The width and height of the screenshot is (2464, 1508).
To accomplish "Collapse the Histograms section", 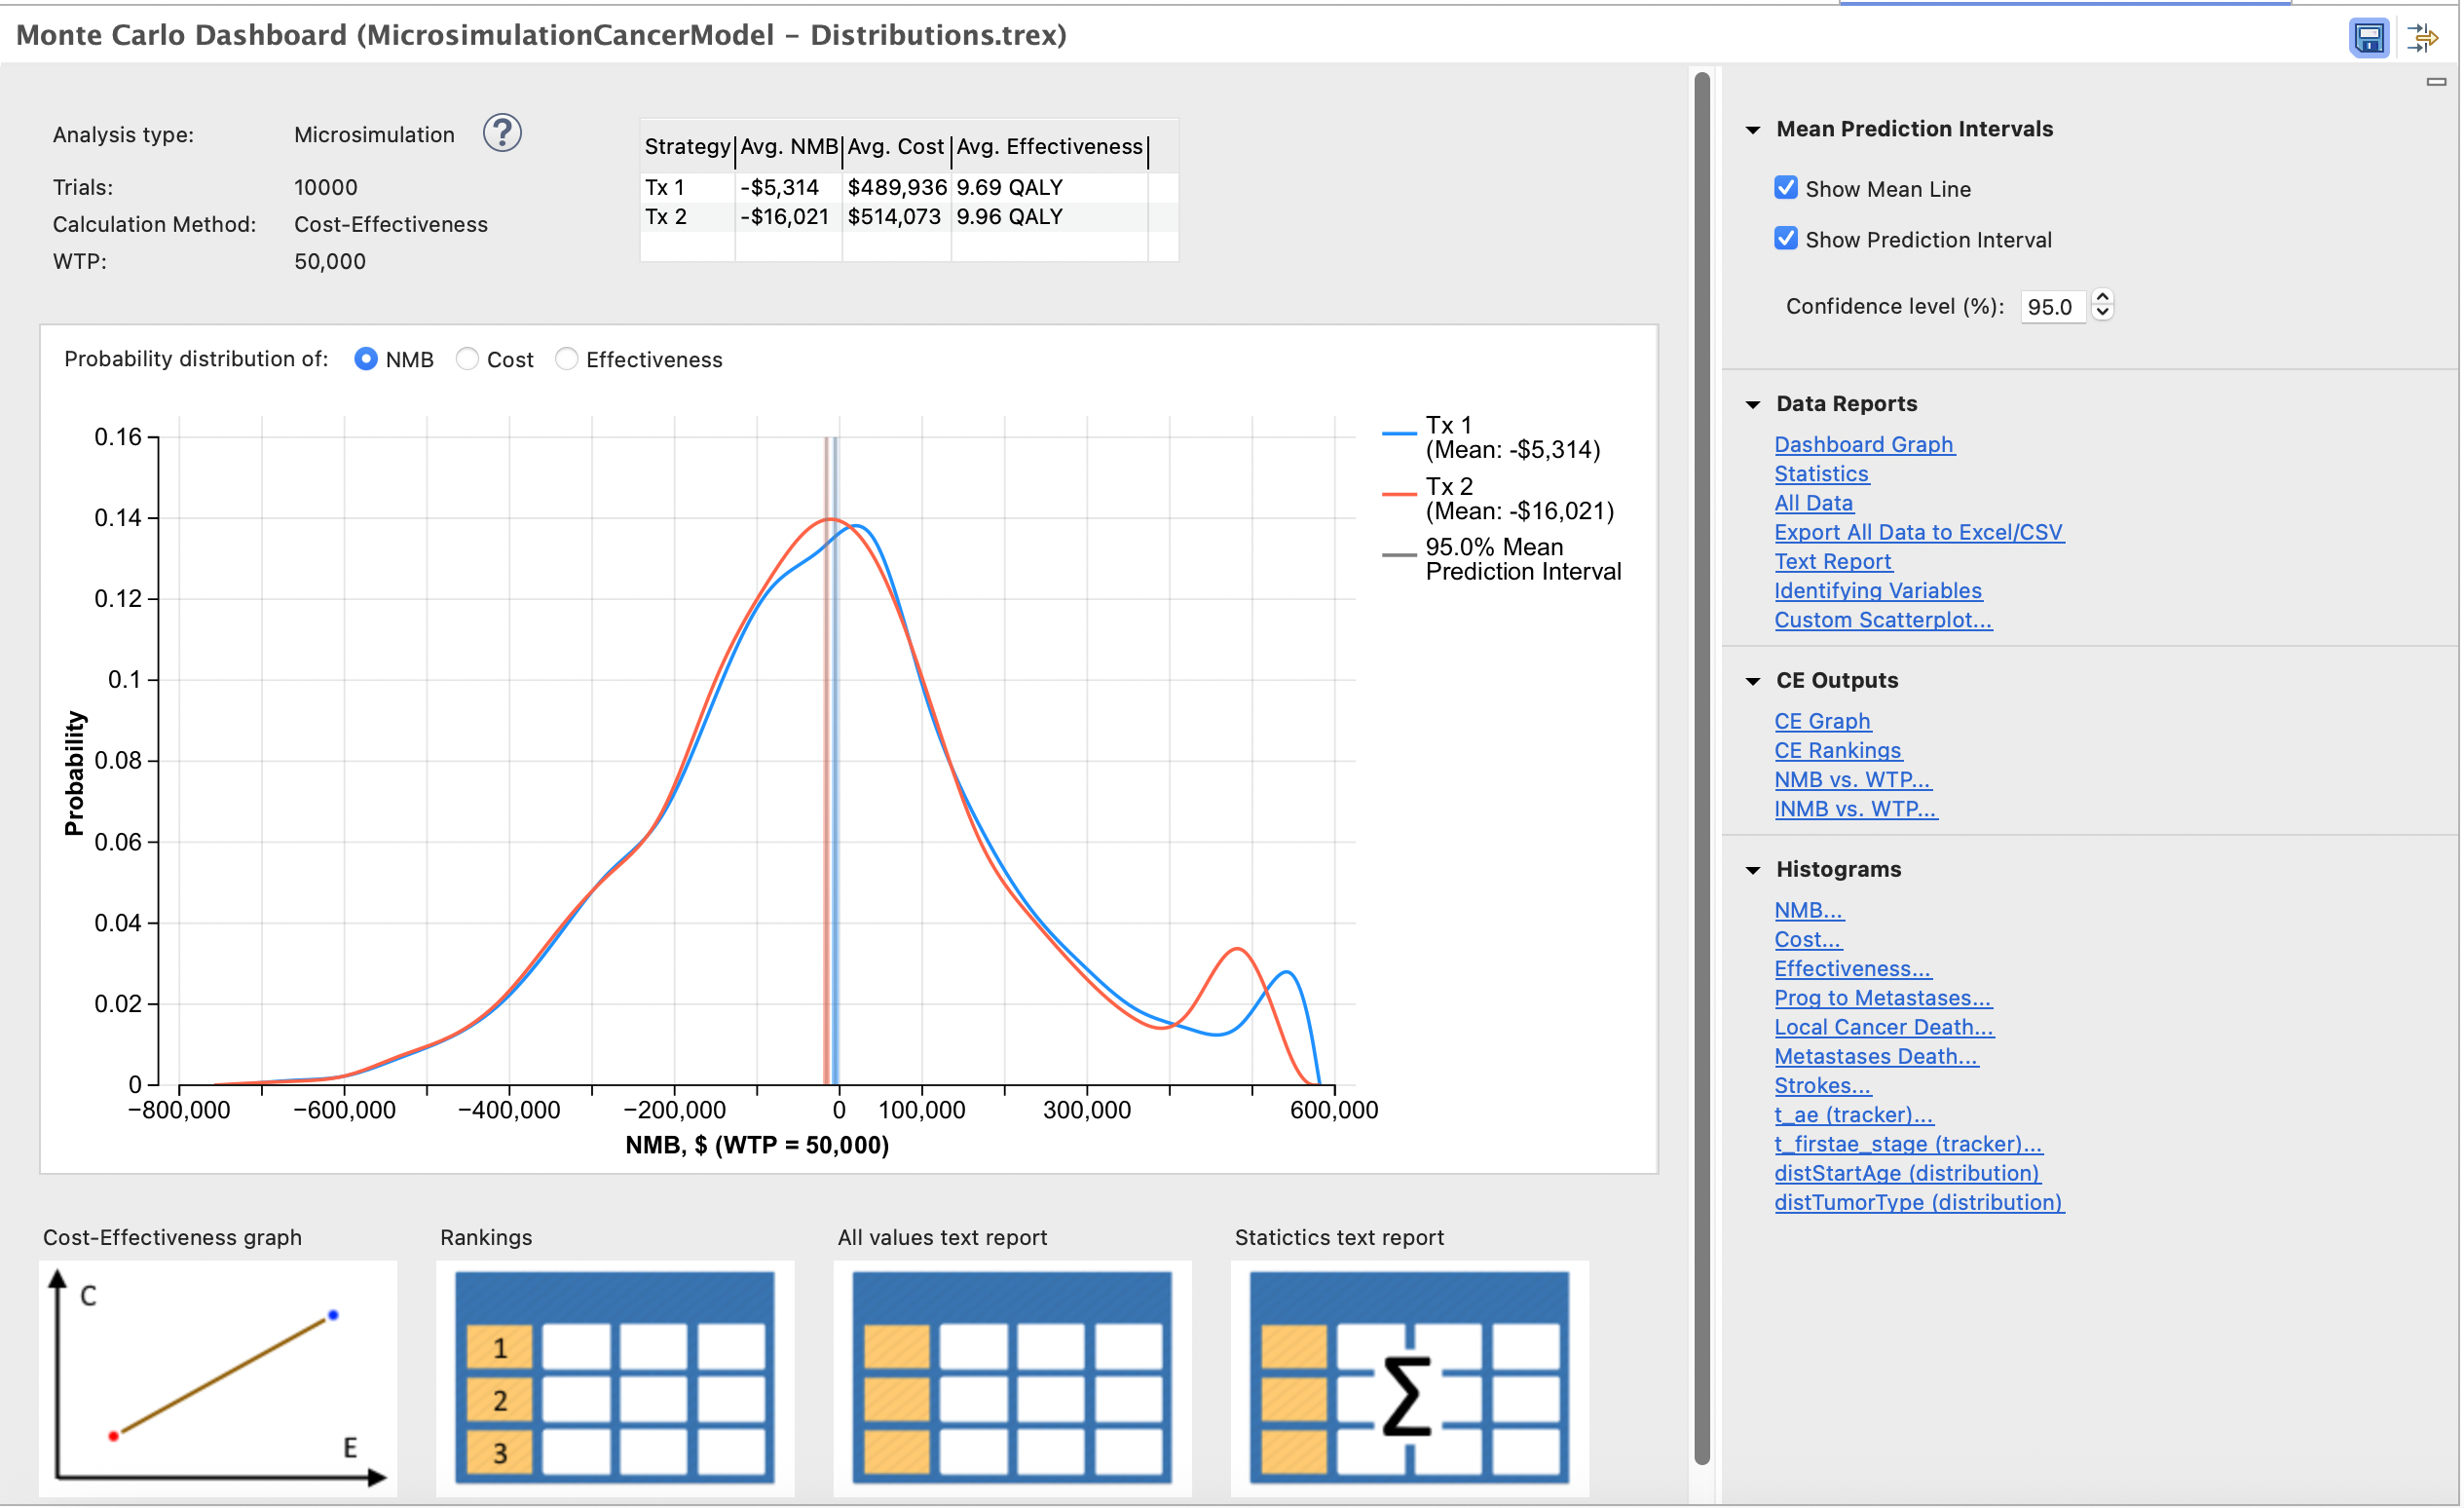I will pyautogui.click(x=1752, y=870).
